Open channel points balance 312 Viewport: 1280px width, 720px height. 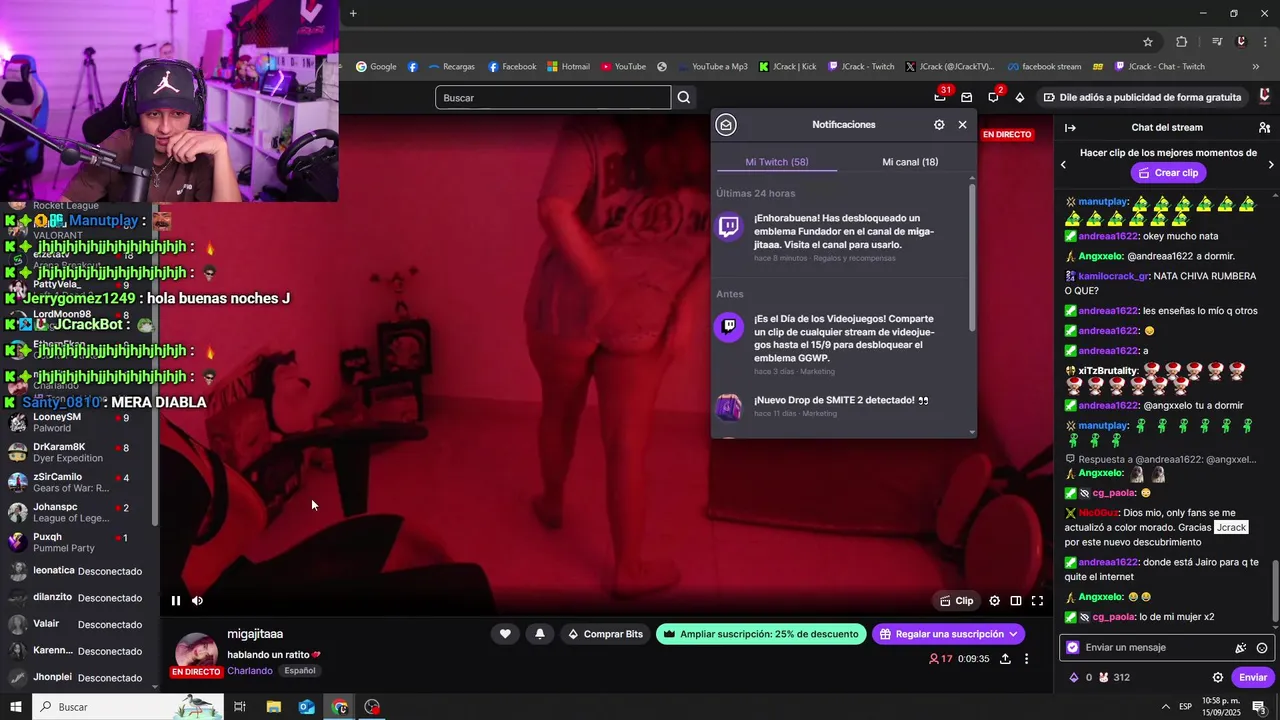[x=1113, y=677]
